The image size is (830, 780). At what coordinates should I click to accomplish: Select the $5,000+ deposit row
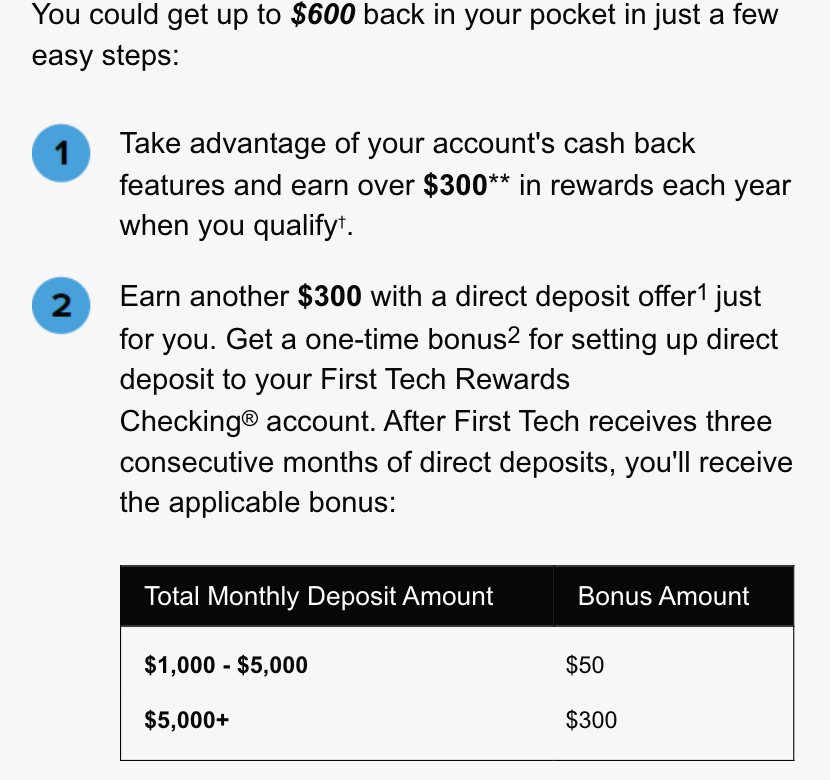pyautogui.click(x=457, y=720)
